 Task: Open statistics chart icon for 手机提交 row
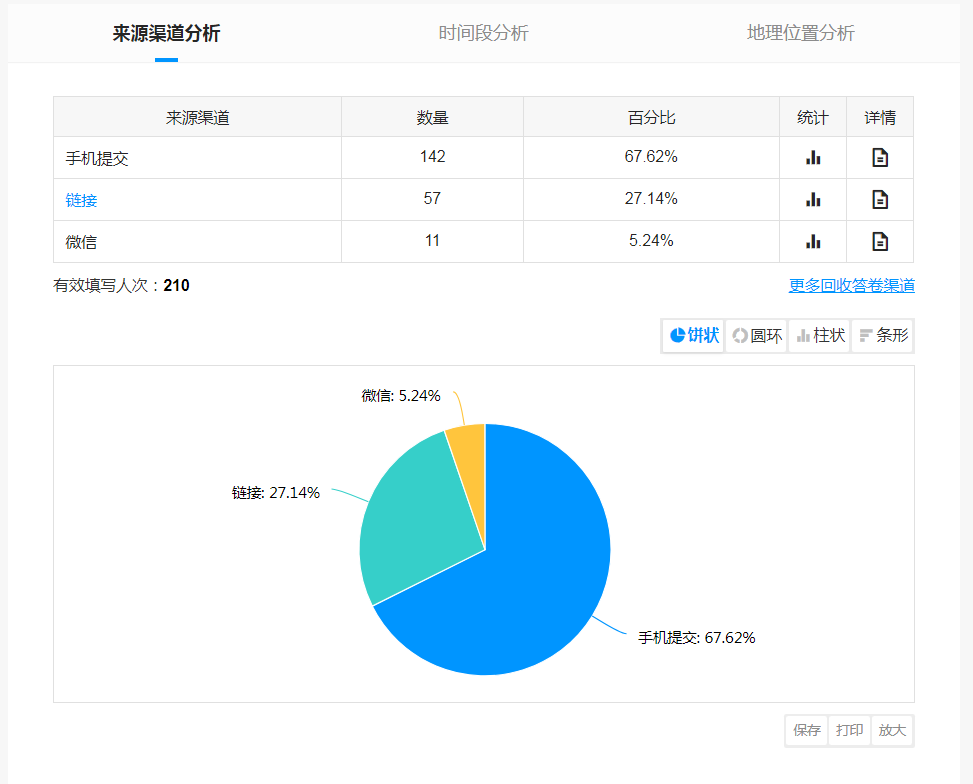click(813, 157)
